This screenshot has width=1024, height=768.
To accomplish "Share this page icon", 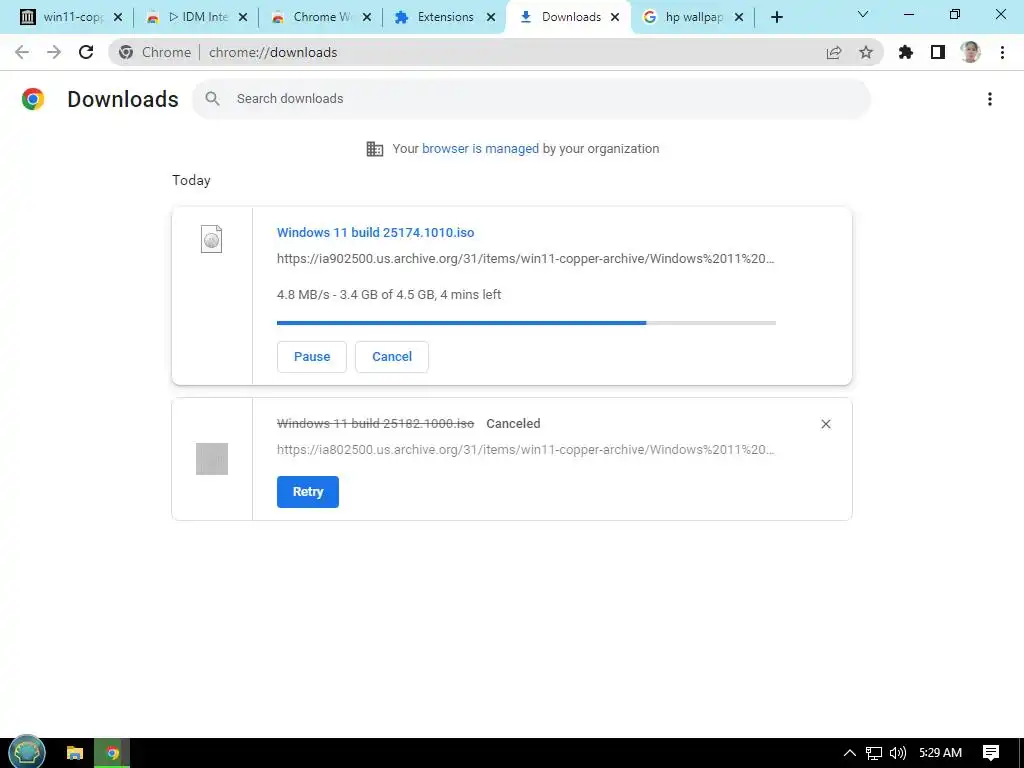I will coord(834,52).
